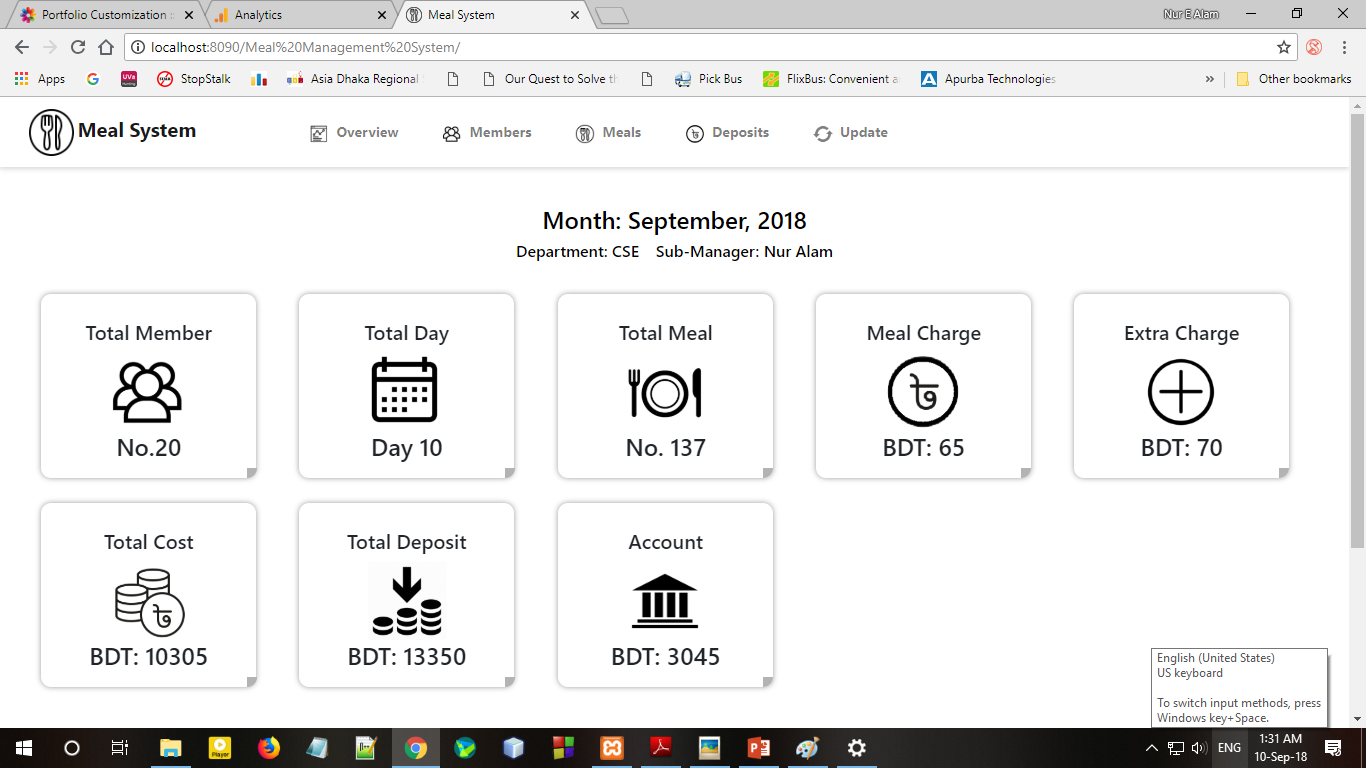Click the scrollbar down arrow
This screenshot has height=768, width=1366.
click(1358, 719)
